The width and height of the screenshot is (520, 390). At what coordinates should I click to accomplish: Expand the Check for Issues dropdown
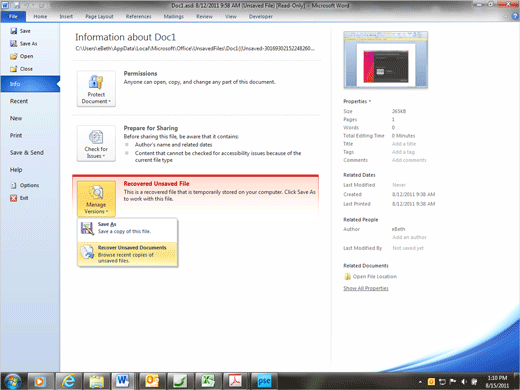tap(96, 143)
